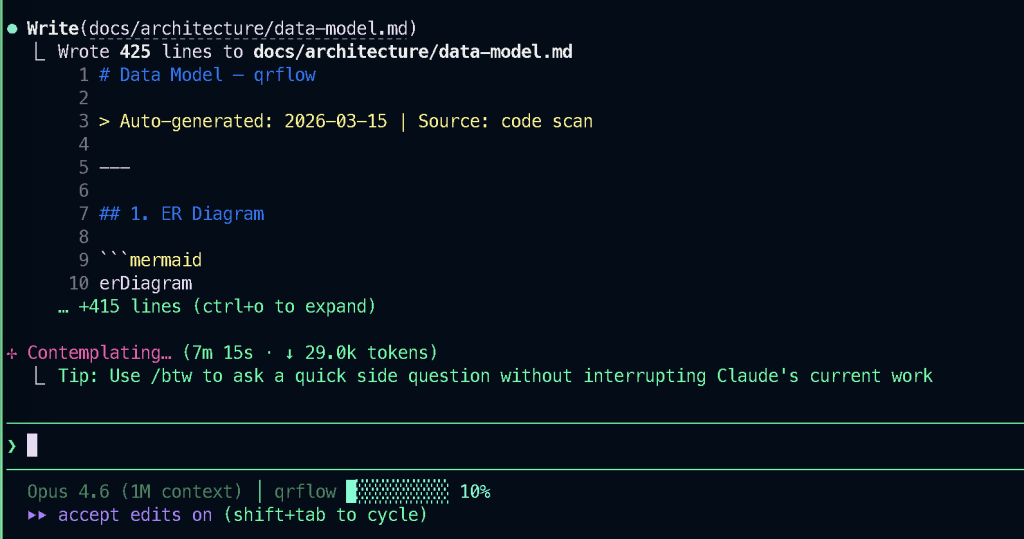Click the double-arrow accept edits icon
The width and height of the screenshot is (1024, 539).
37,515
